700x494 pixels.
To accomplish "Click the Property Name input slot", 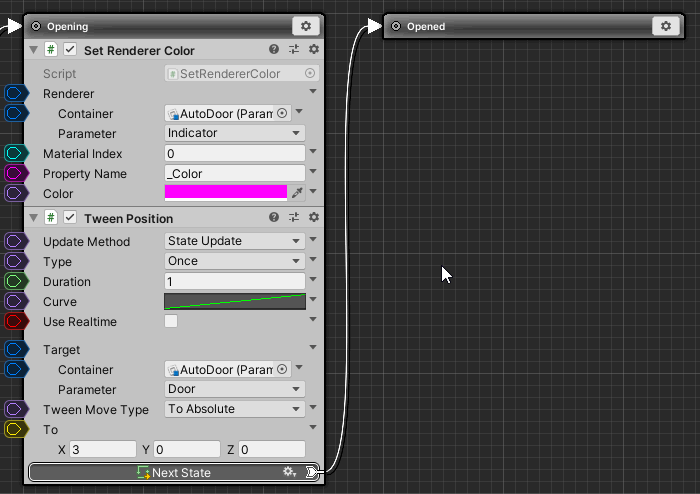I will [x=16, y=173].
